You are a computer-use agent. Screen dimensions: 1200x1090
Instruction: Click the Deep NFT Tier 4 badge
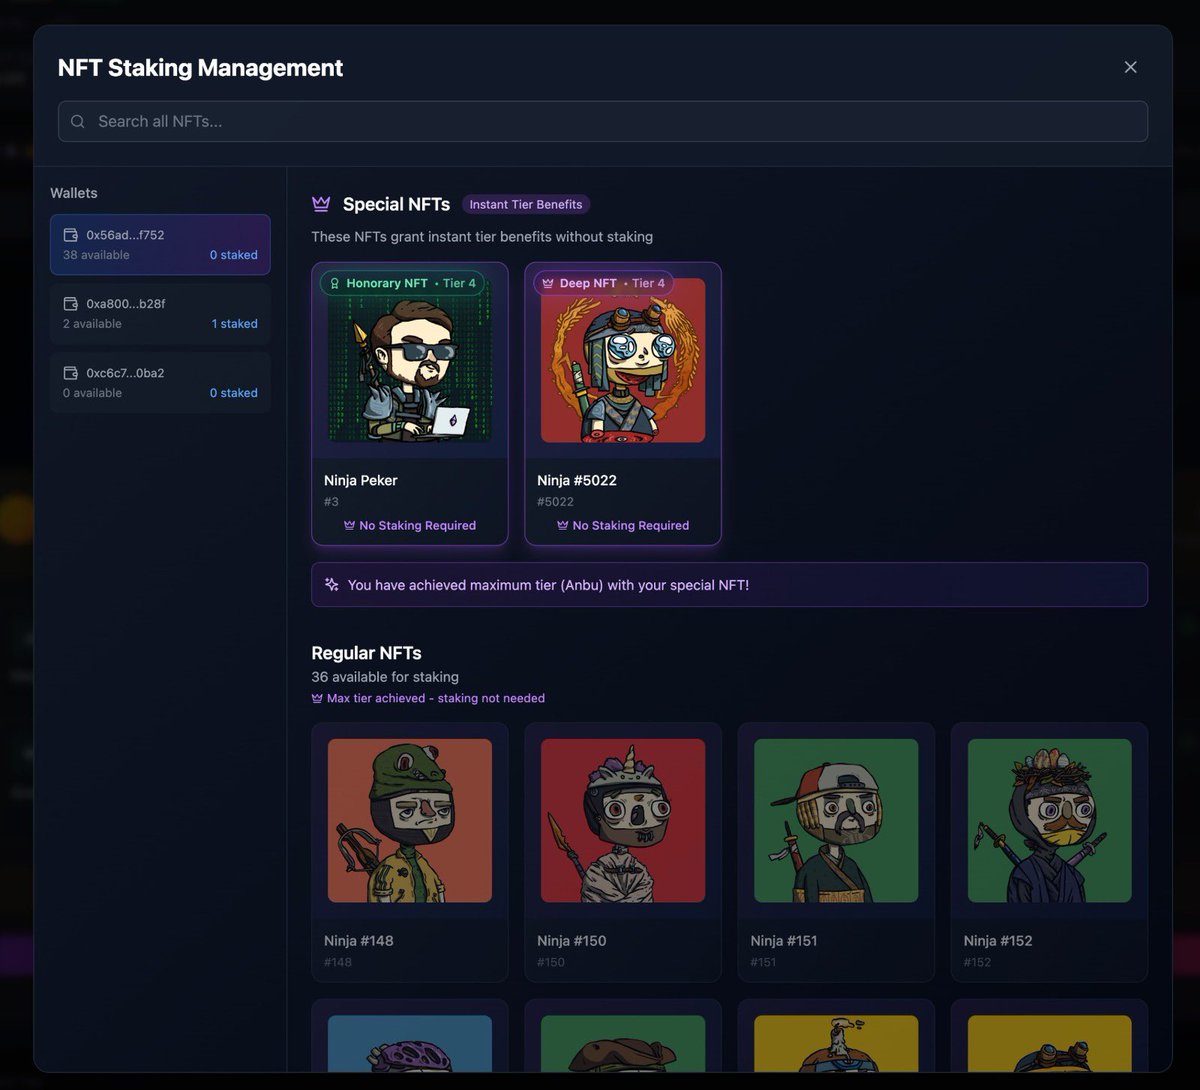click(604, 283)
